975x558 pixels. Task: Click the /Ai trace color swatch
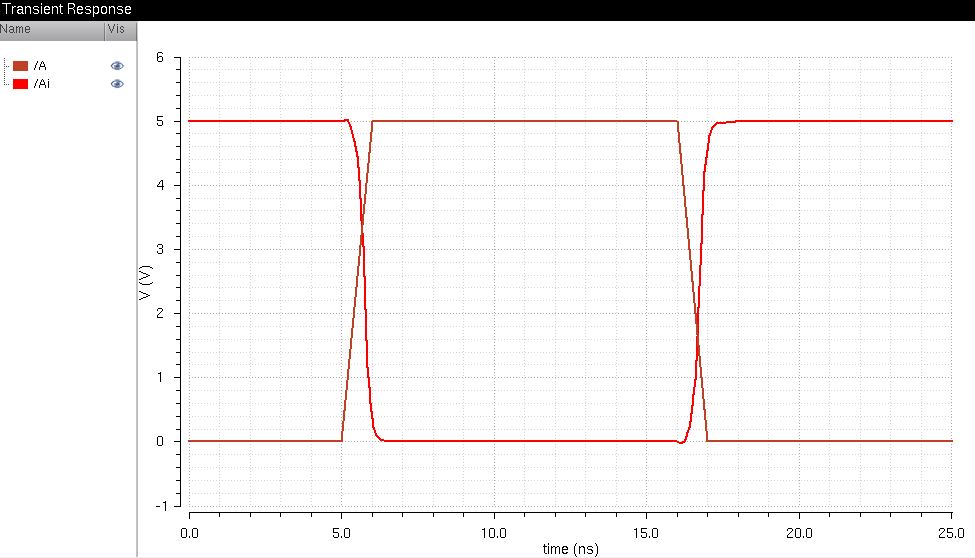pos(21,84)
